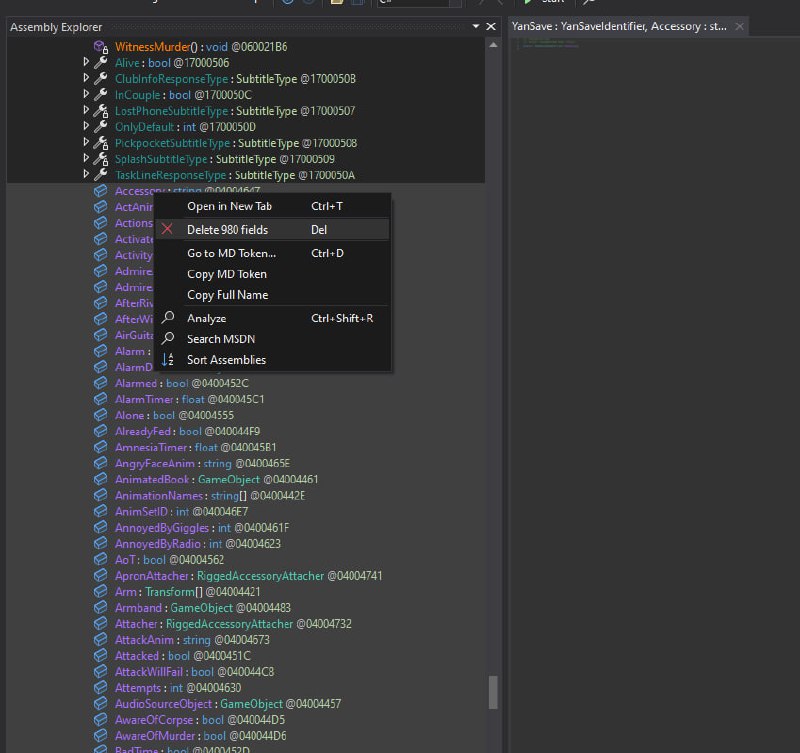Click the wrench icon beside Alive property

[101, 63]
